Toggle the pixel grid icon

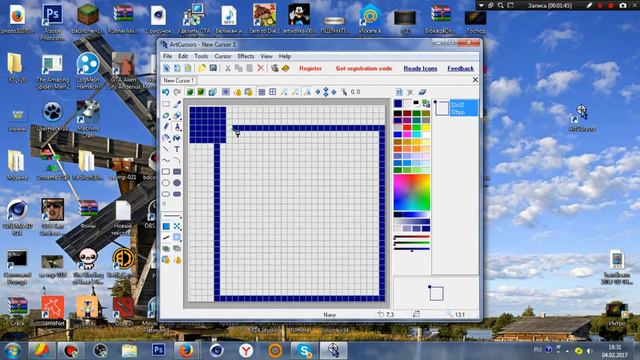pyautogui.click(x=262, y=92)
